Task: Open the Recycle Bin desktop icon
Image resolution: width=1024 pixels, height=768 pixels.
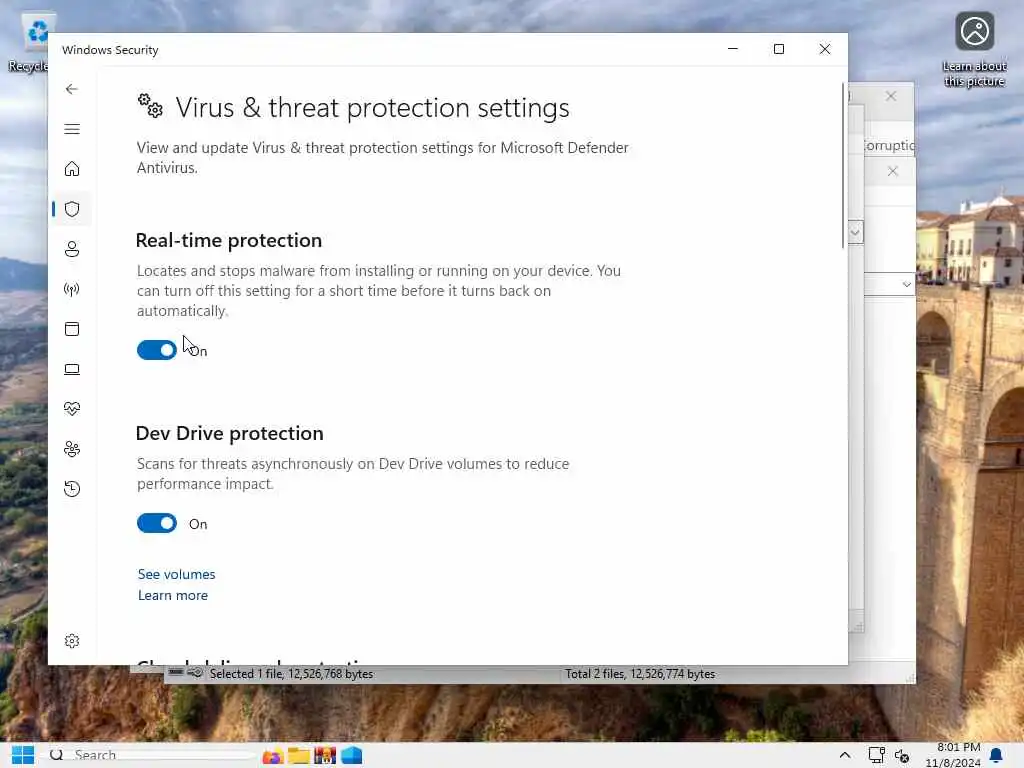Action: tap(28, 43)
